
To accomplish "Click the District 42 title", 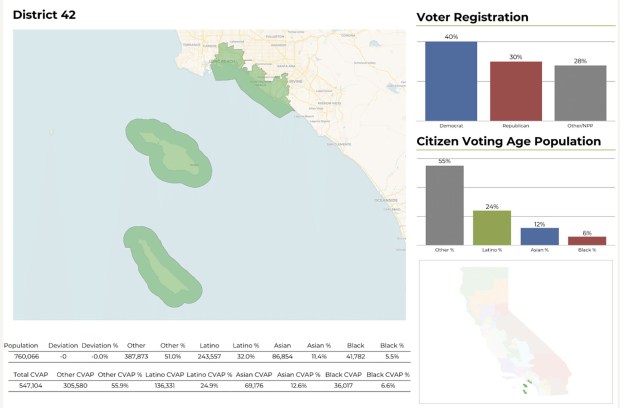I will (44, 15).
